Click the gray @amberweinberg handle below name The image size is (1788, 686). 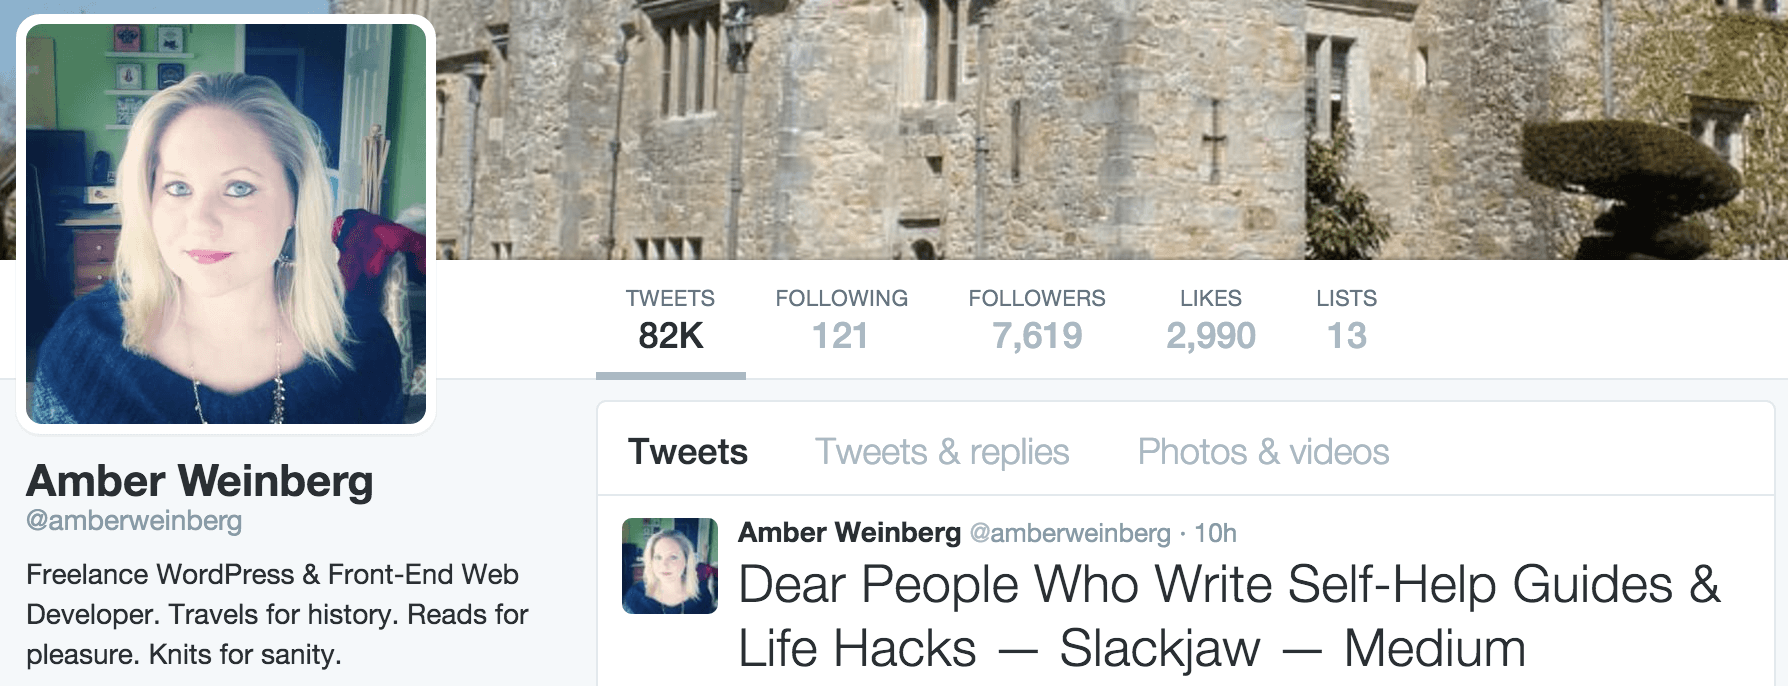coord(134,521)
